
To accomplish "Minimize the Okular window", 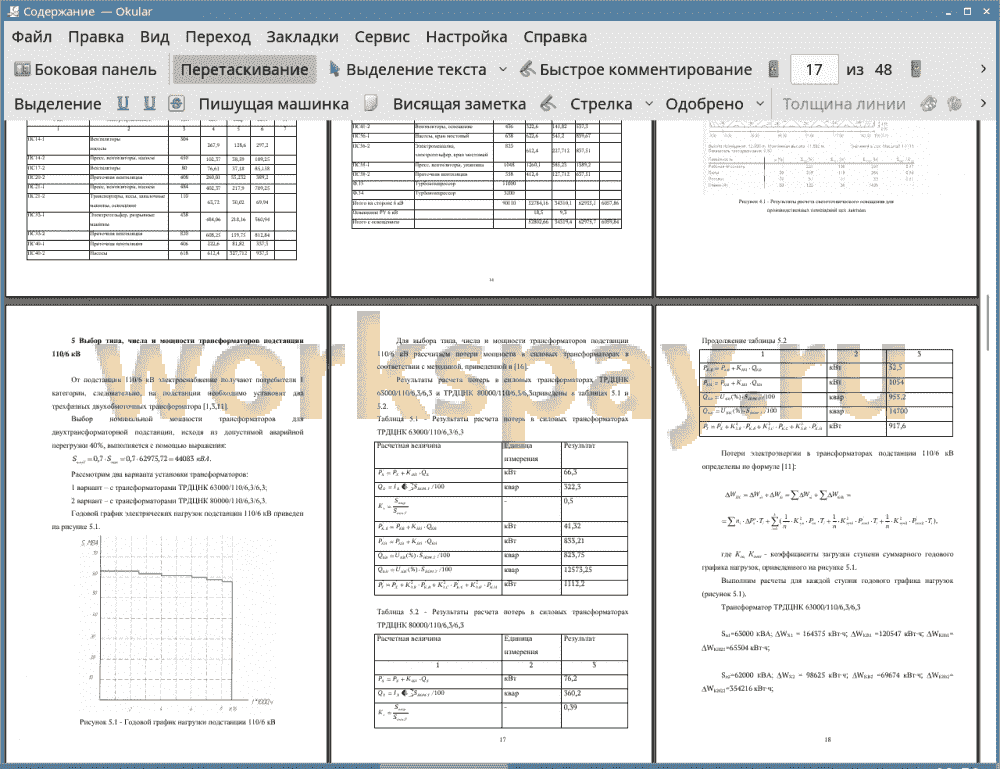I will pos(948,12).
